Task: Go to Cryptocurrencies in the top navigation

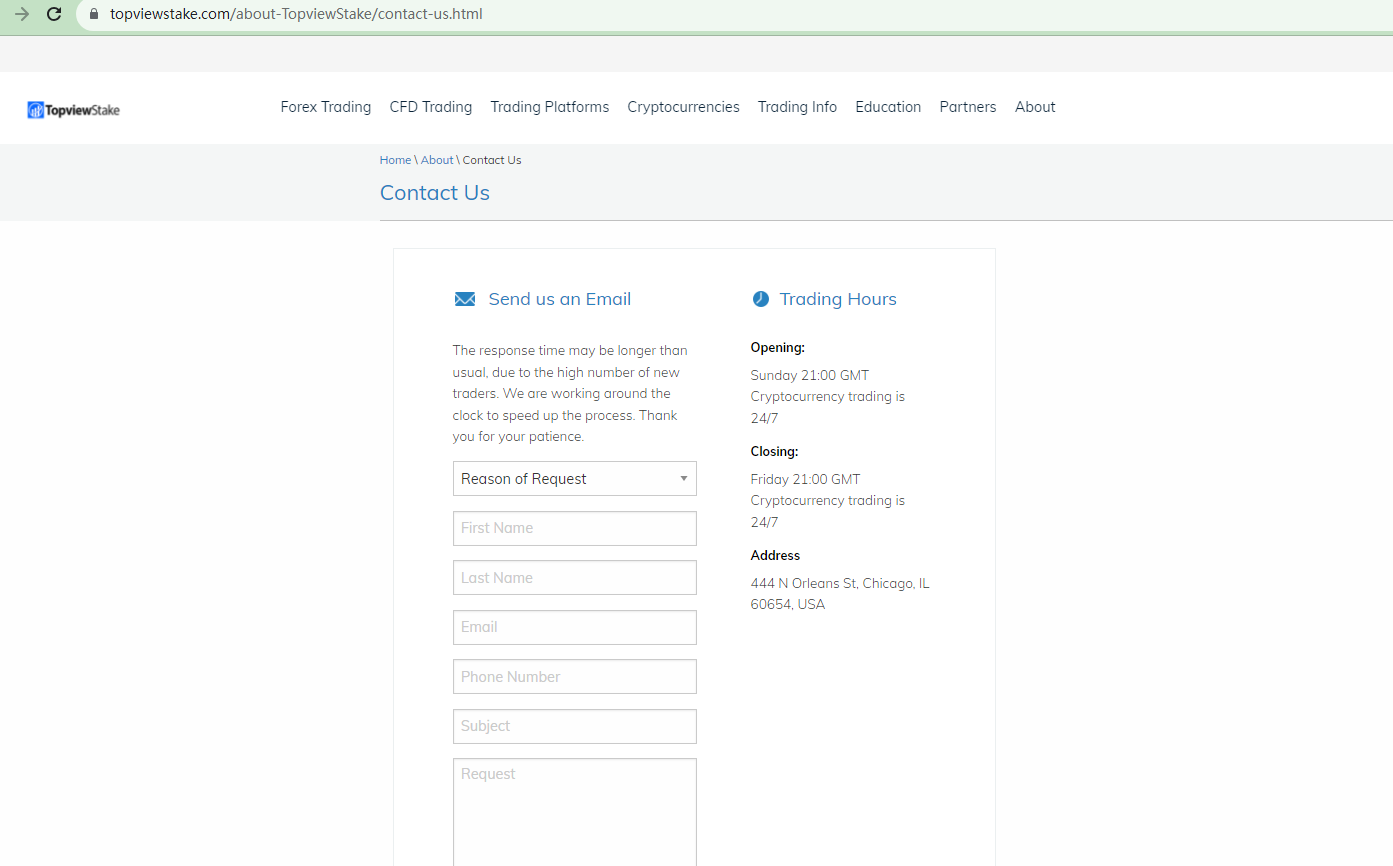Action: click(683, 107)
